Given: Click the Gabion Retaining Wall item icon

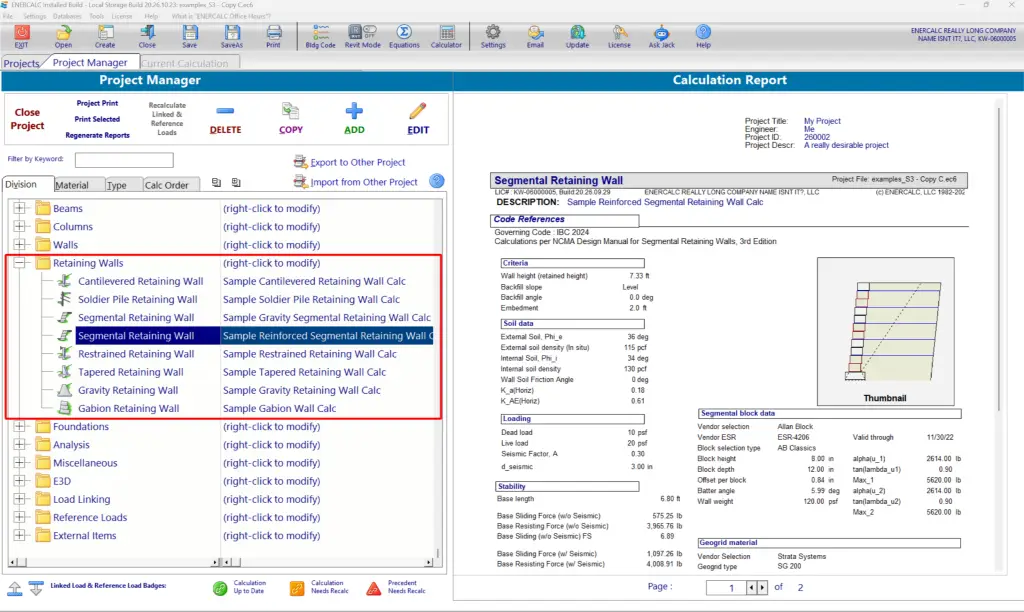Looking at the screenshot, I should 65,408.
